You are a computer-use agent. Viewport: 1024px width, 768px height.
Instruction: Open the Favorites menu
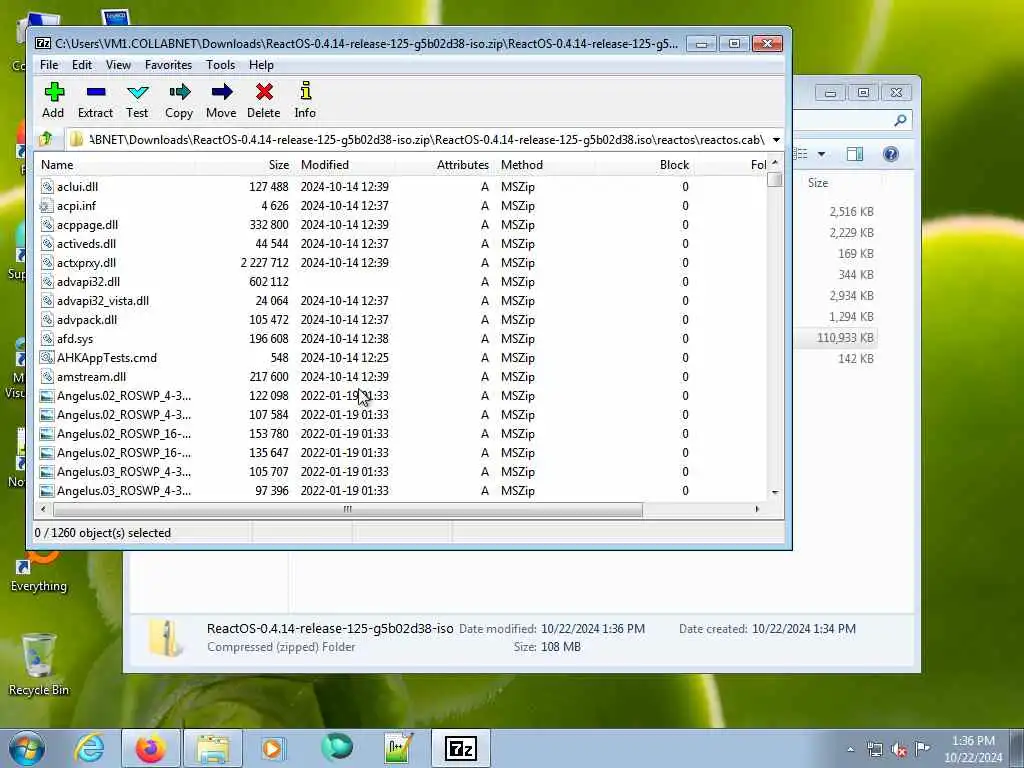pyautogui.click(x=168, y=65)
